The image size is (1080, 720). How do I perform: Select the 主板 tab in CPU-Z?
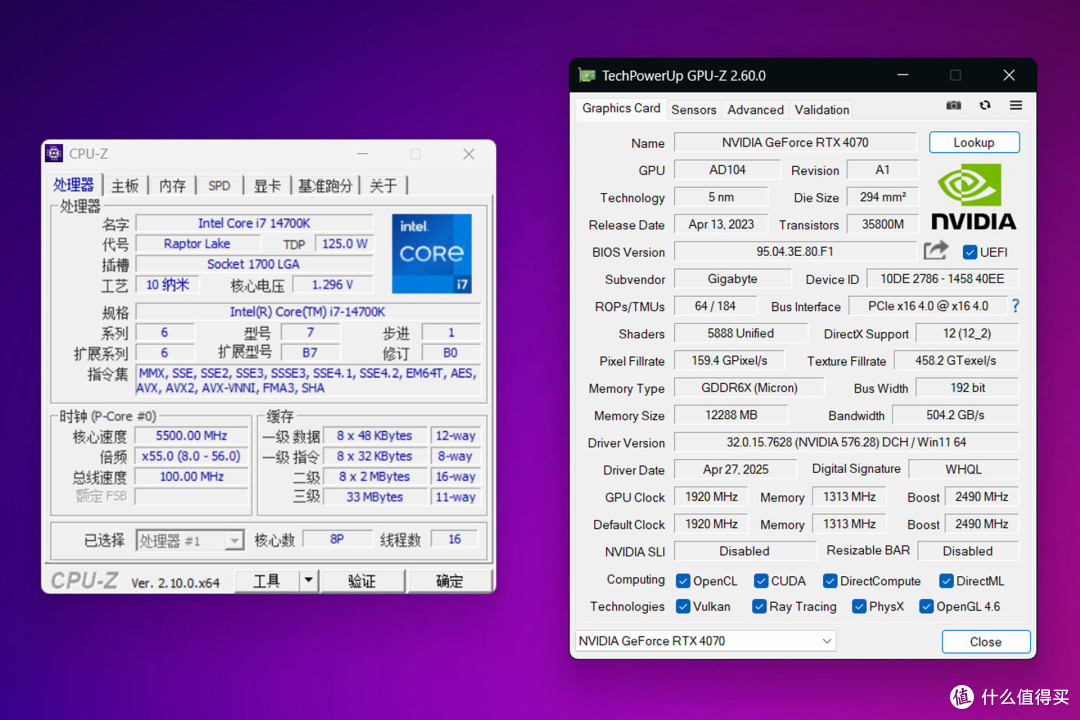point(125,185)
